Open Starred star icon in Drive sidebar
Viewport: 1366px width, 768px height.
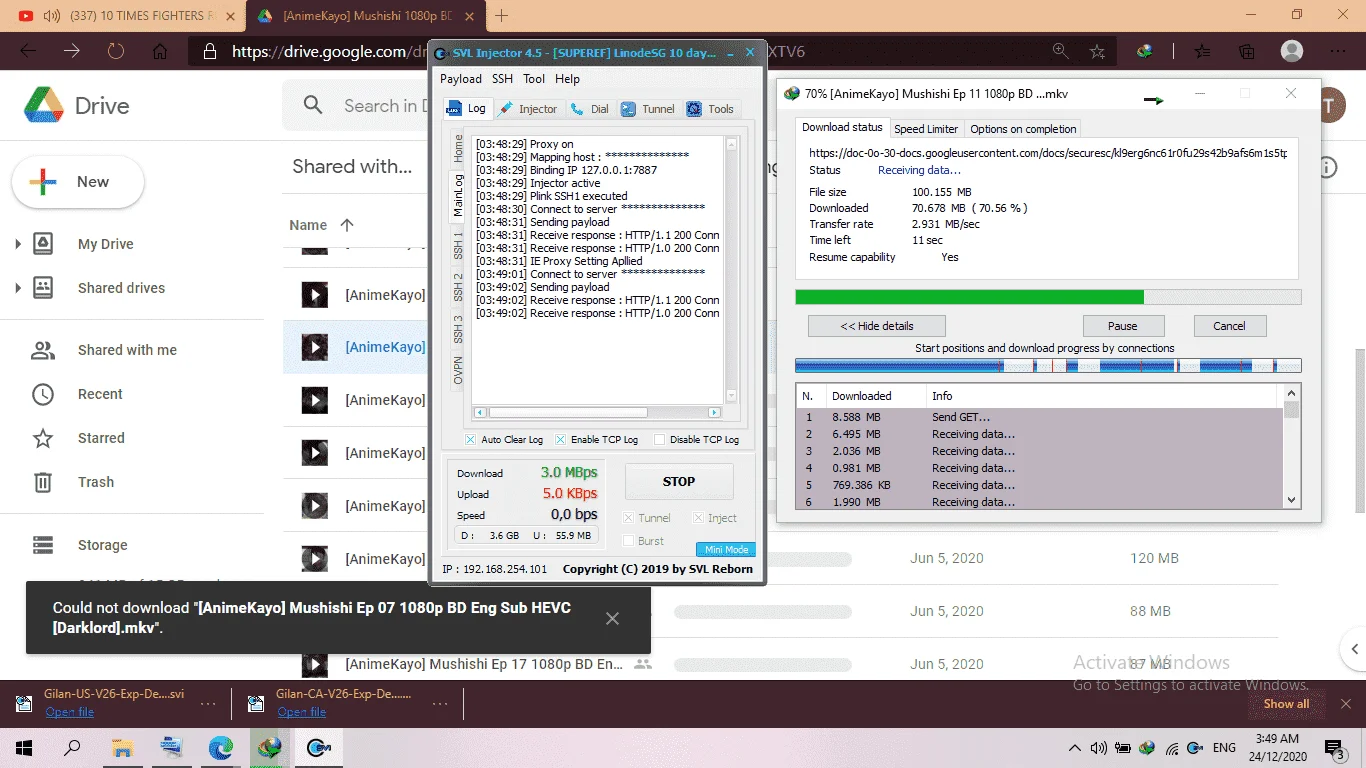43,438
